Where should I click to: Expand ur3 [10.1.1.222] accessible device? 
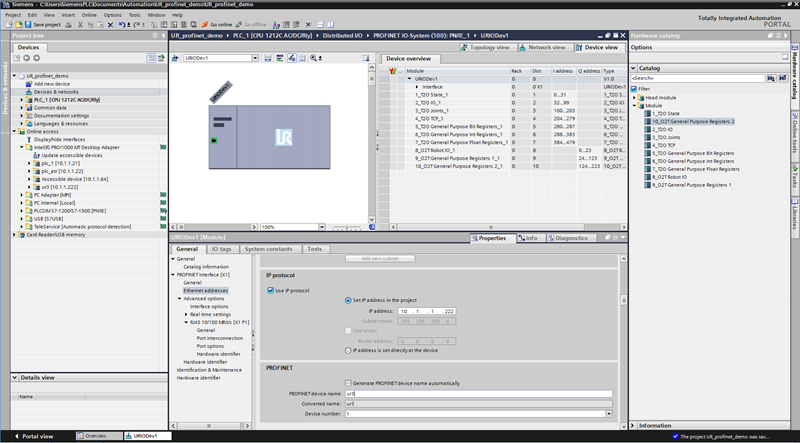(x=29, y=187)
